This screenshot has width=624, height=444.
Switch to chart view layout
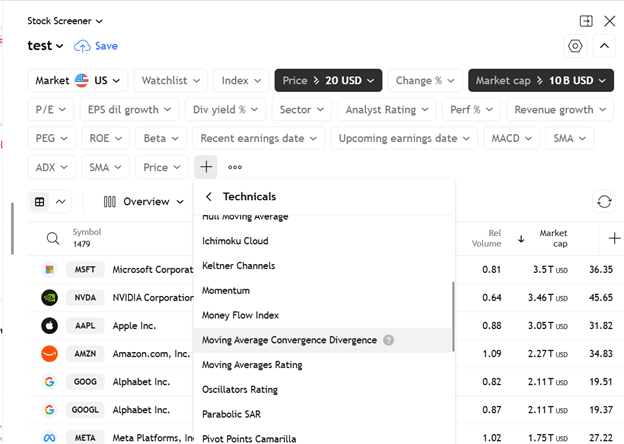point(61,202)
